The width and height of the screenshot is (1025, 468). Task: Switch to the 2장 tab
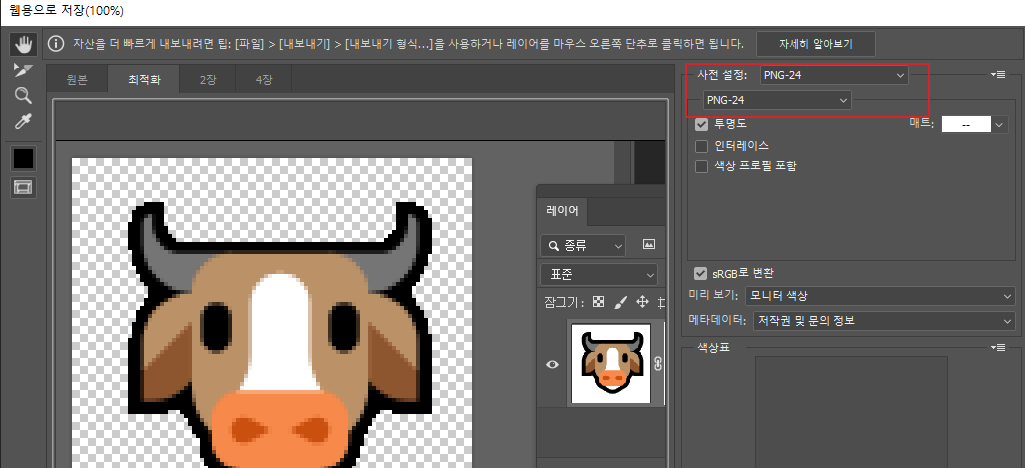click(208, 80)
